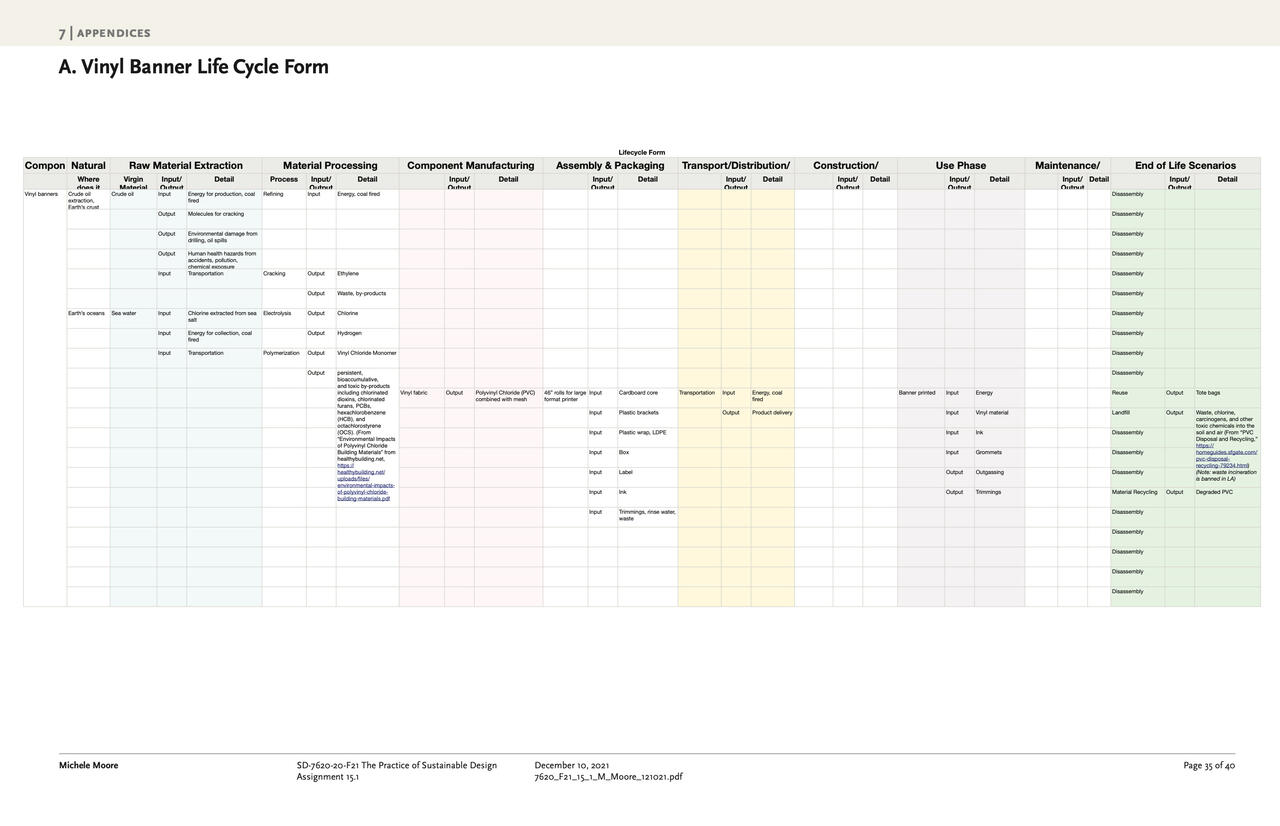The width and height of the screenshot is (1280, 826).
Task: Click the 'Michele Moore' author name in footer
Action: pos(88,766)
